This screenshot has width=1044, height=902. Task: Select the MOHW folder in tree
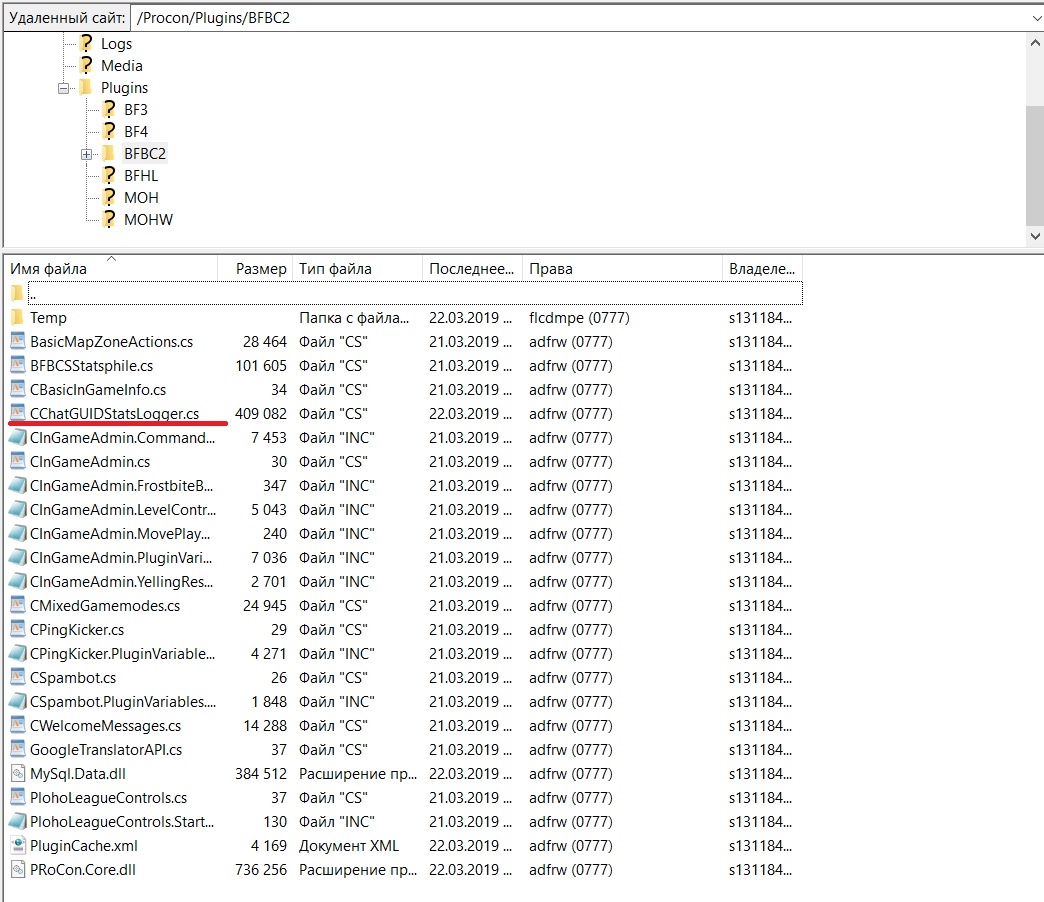point(148,220)
